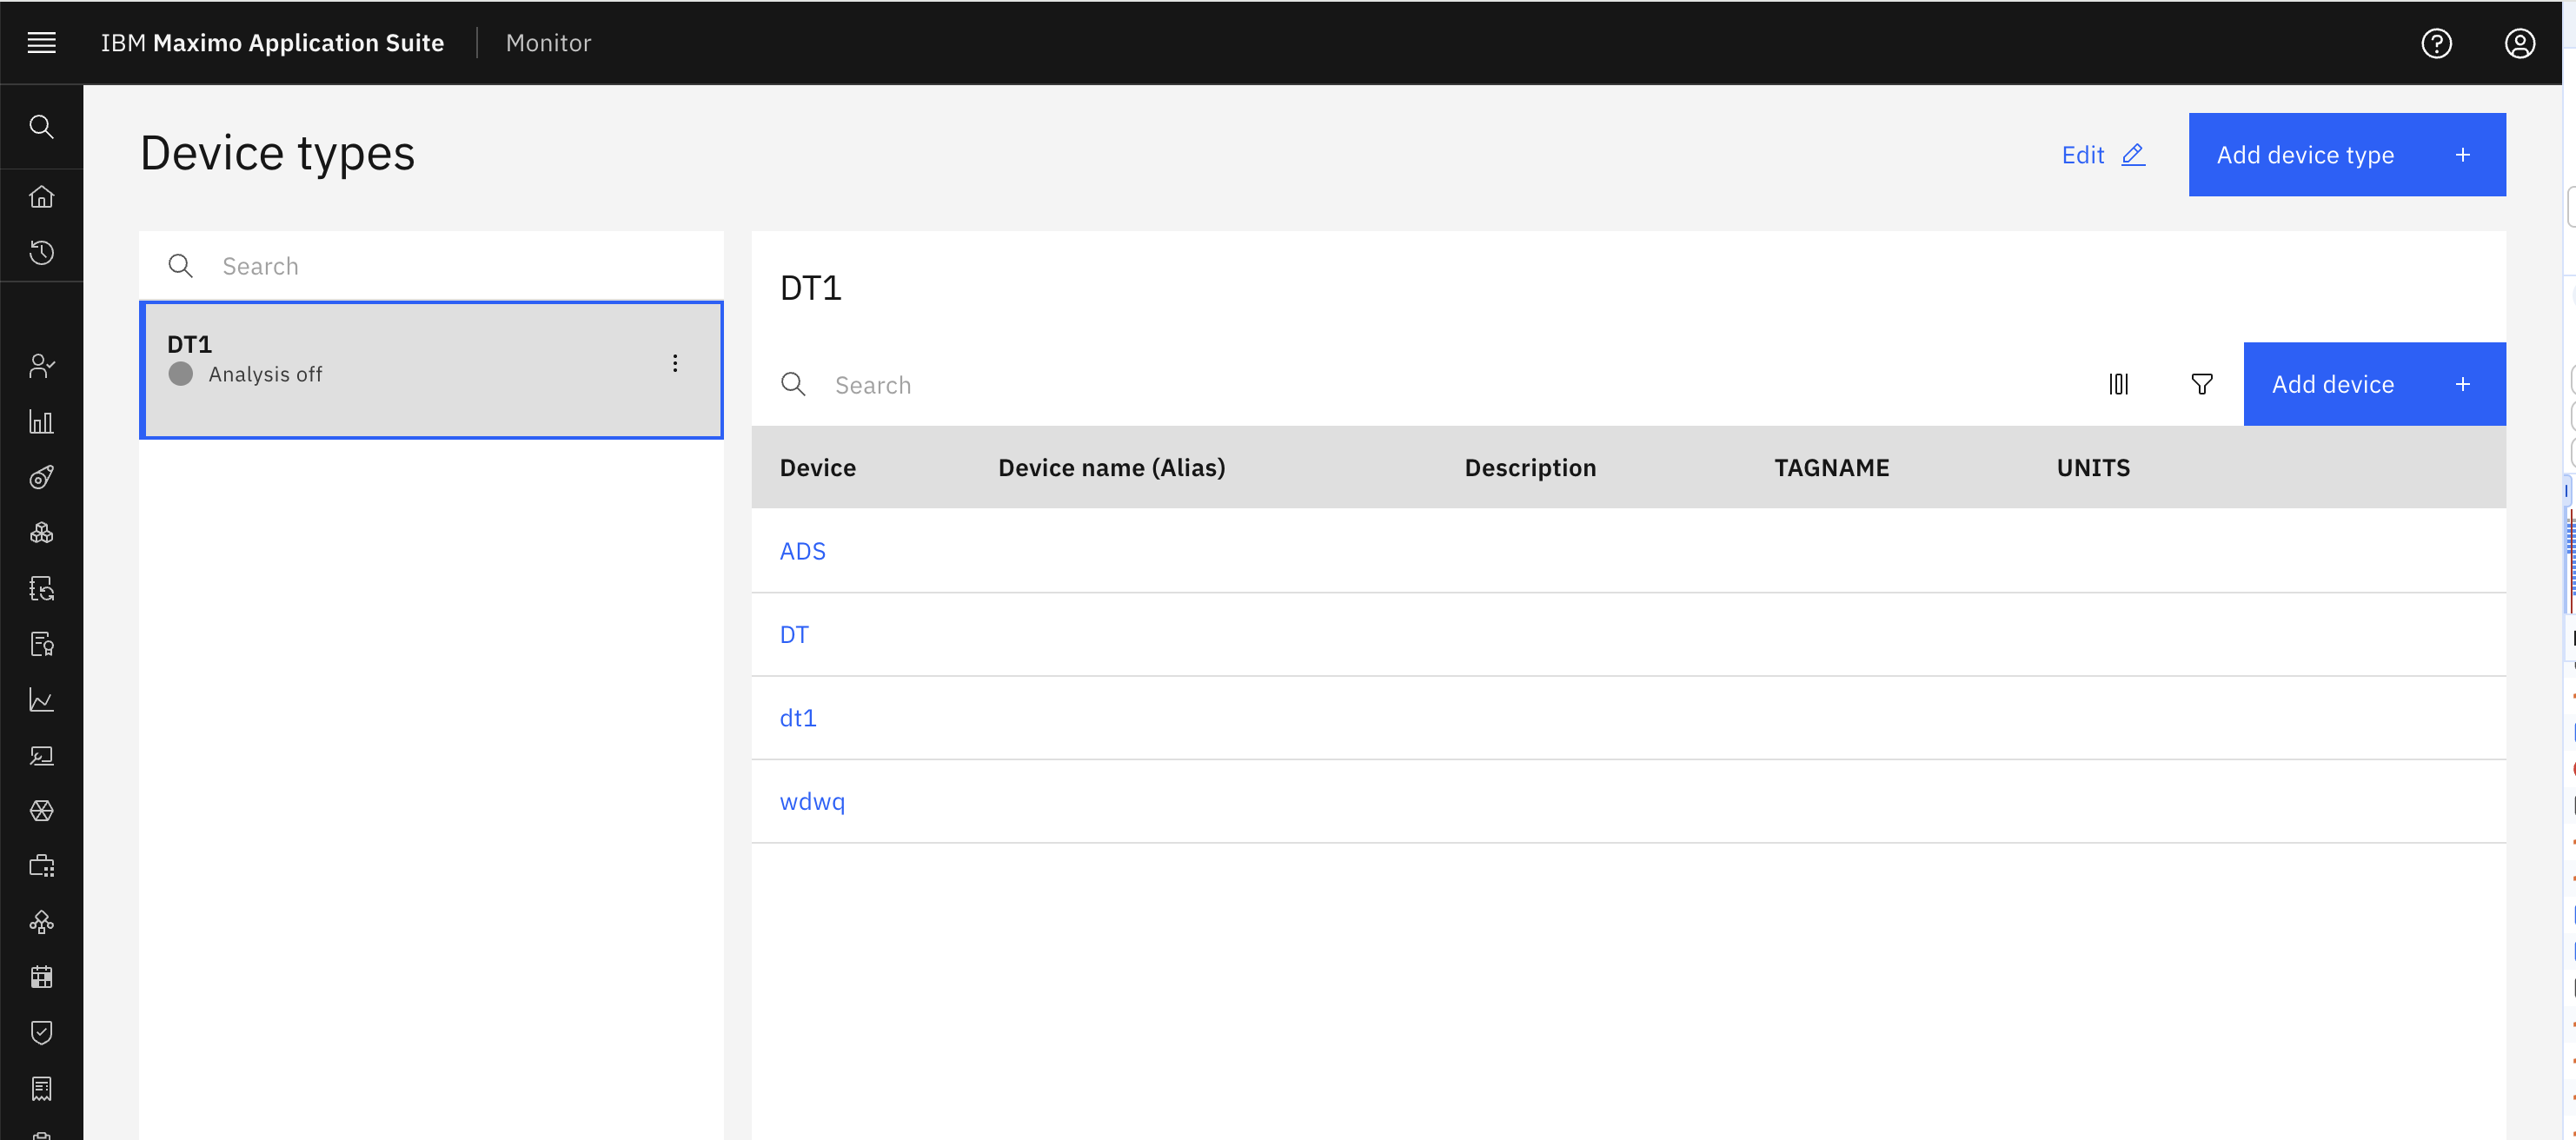Click the help question mark icon
2576x1140 pixels.
pos(2436,43)
